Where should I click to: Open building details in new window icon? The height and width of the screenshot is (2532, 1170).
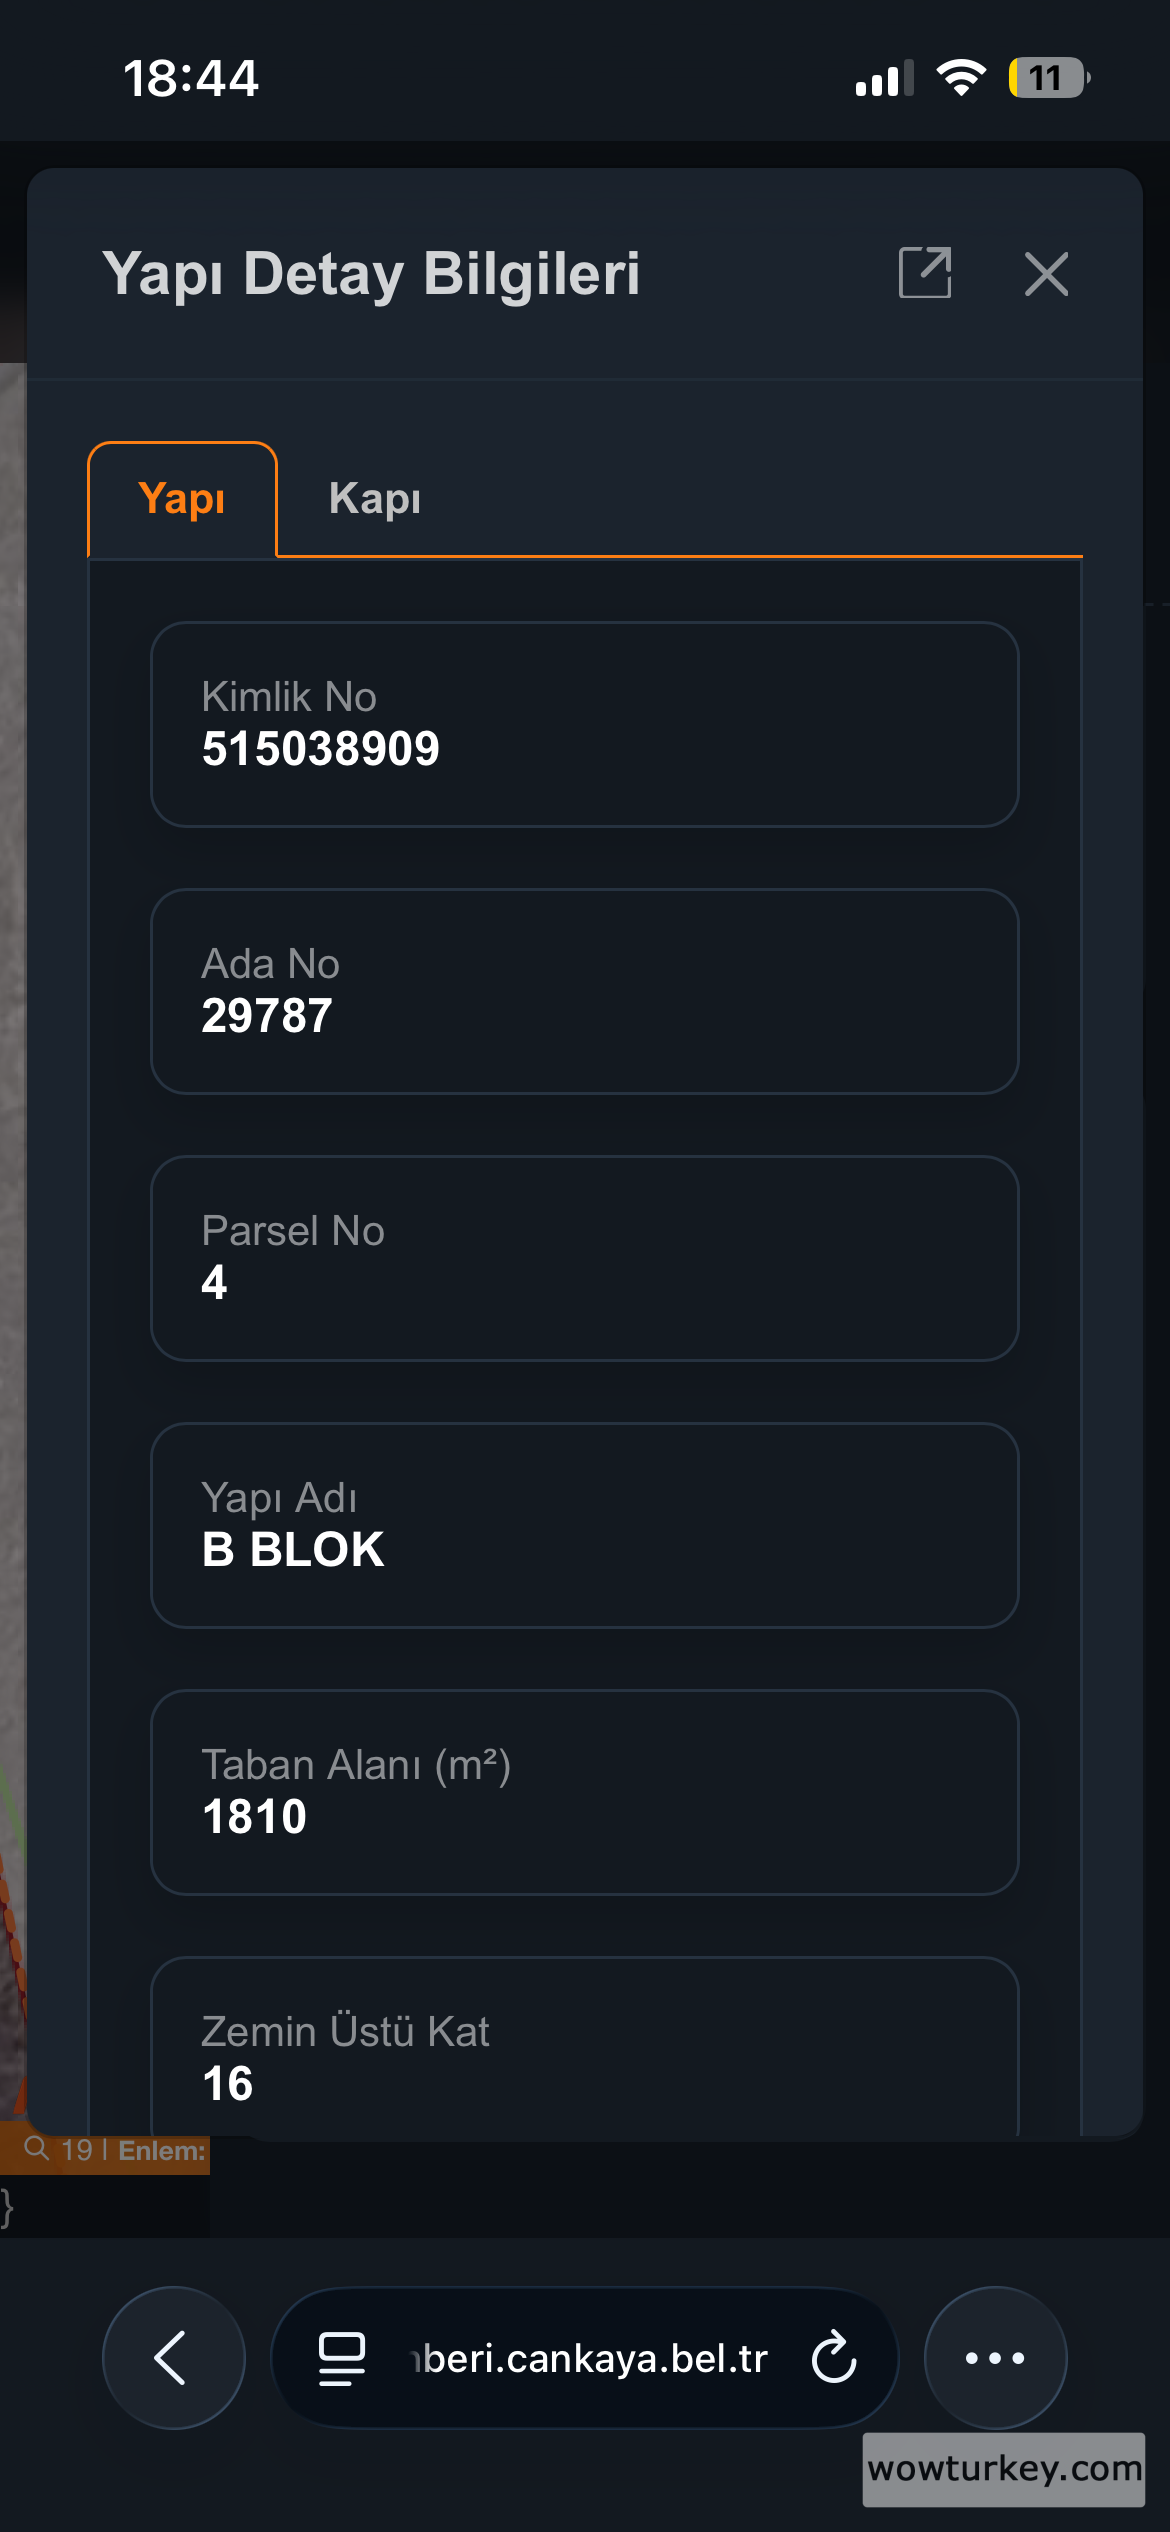click(x=925, y=273)
